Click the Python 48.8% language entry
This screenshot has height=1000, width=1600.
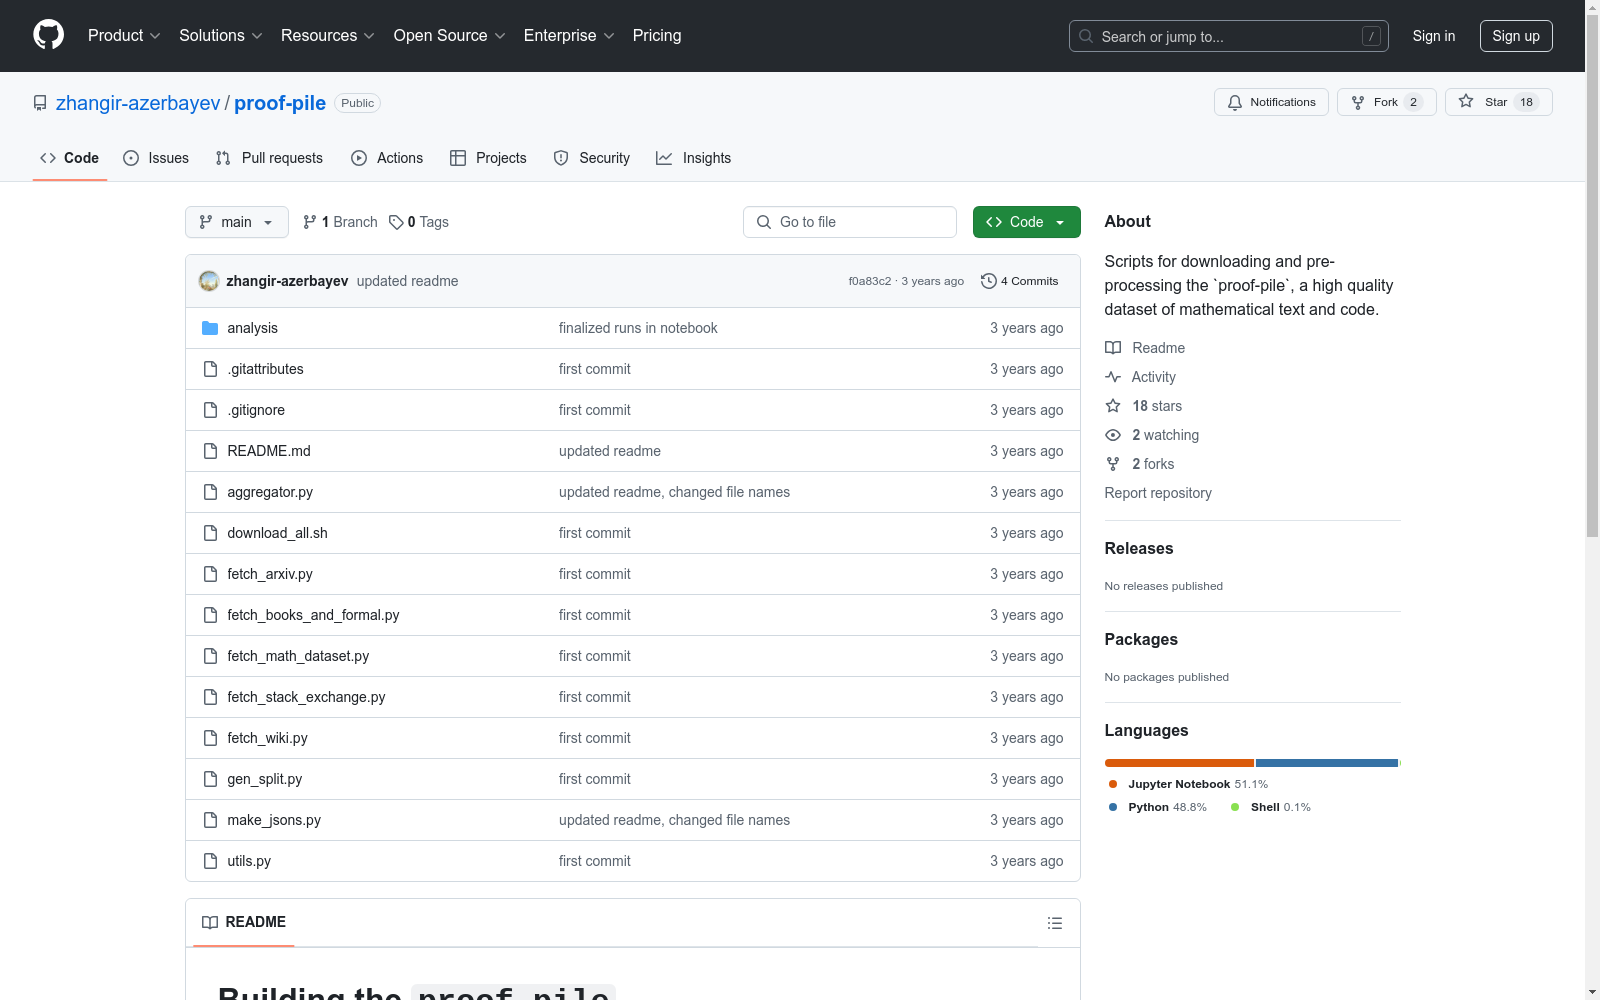pyautogui.click(x=1158, y=807)
